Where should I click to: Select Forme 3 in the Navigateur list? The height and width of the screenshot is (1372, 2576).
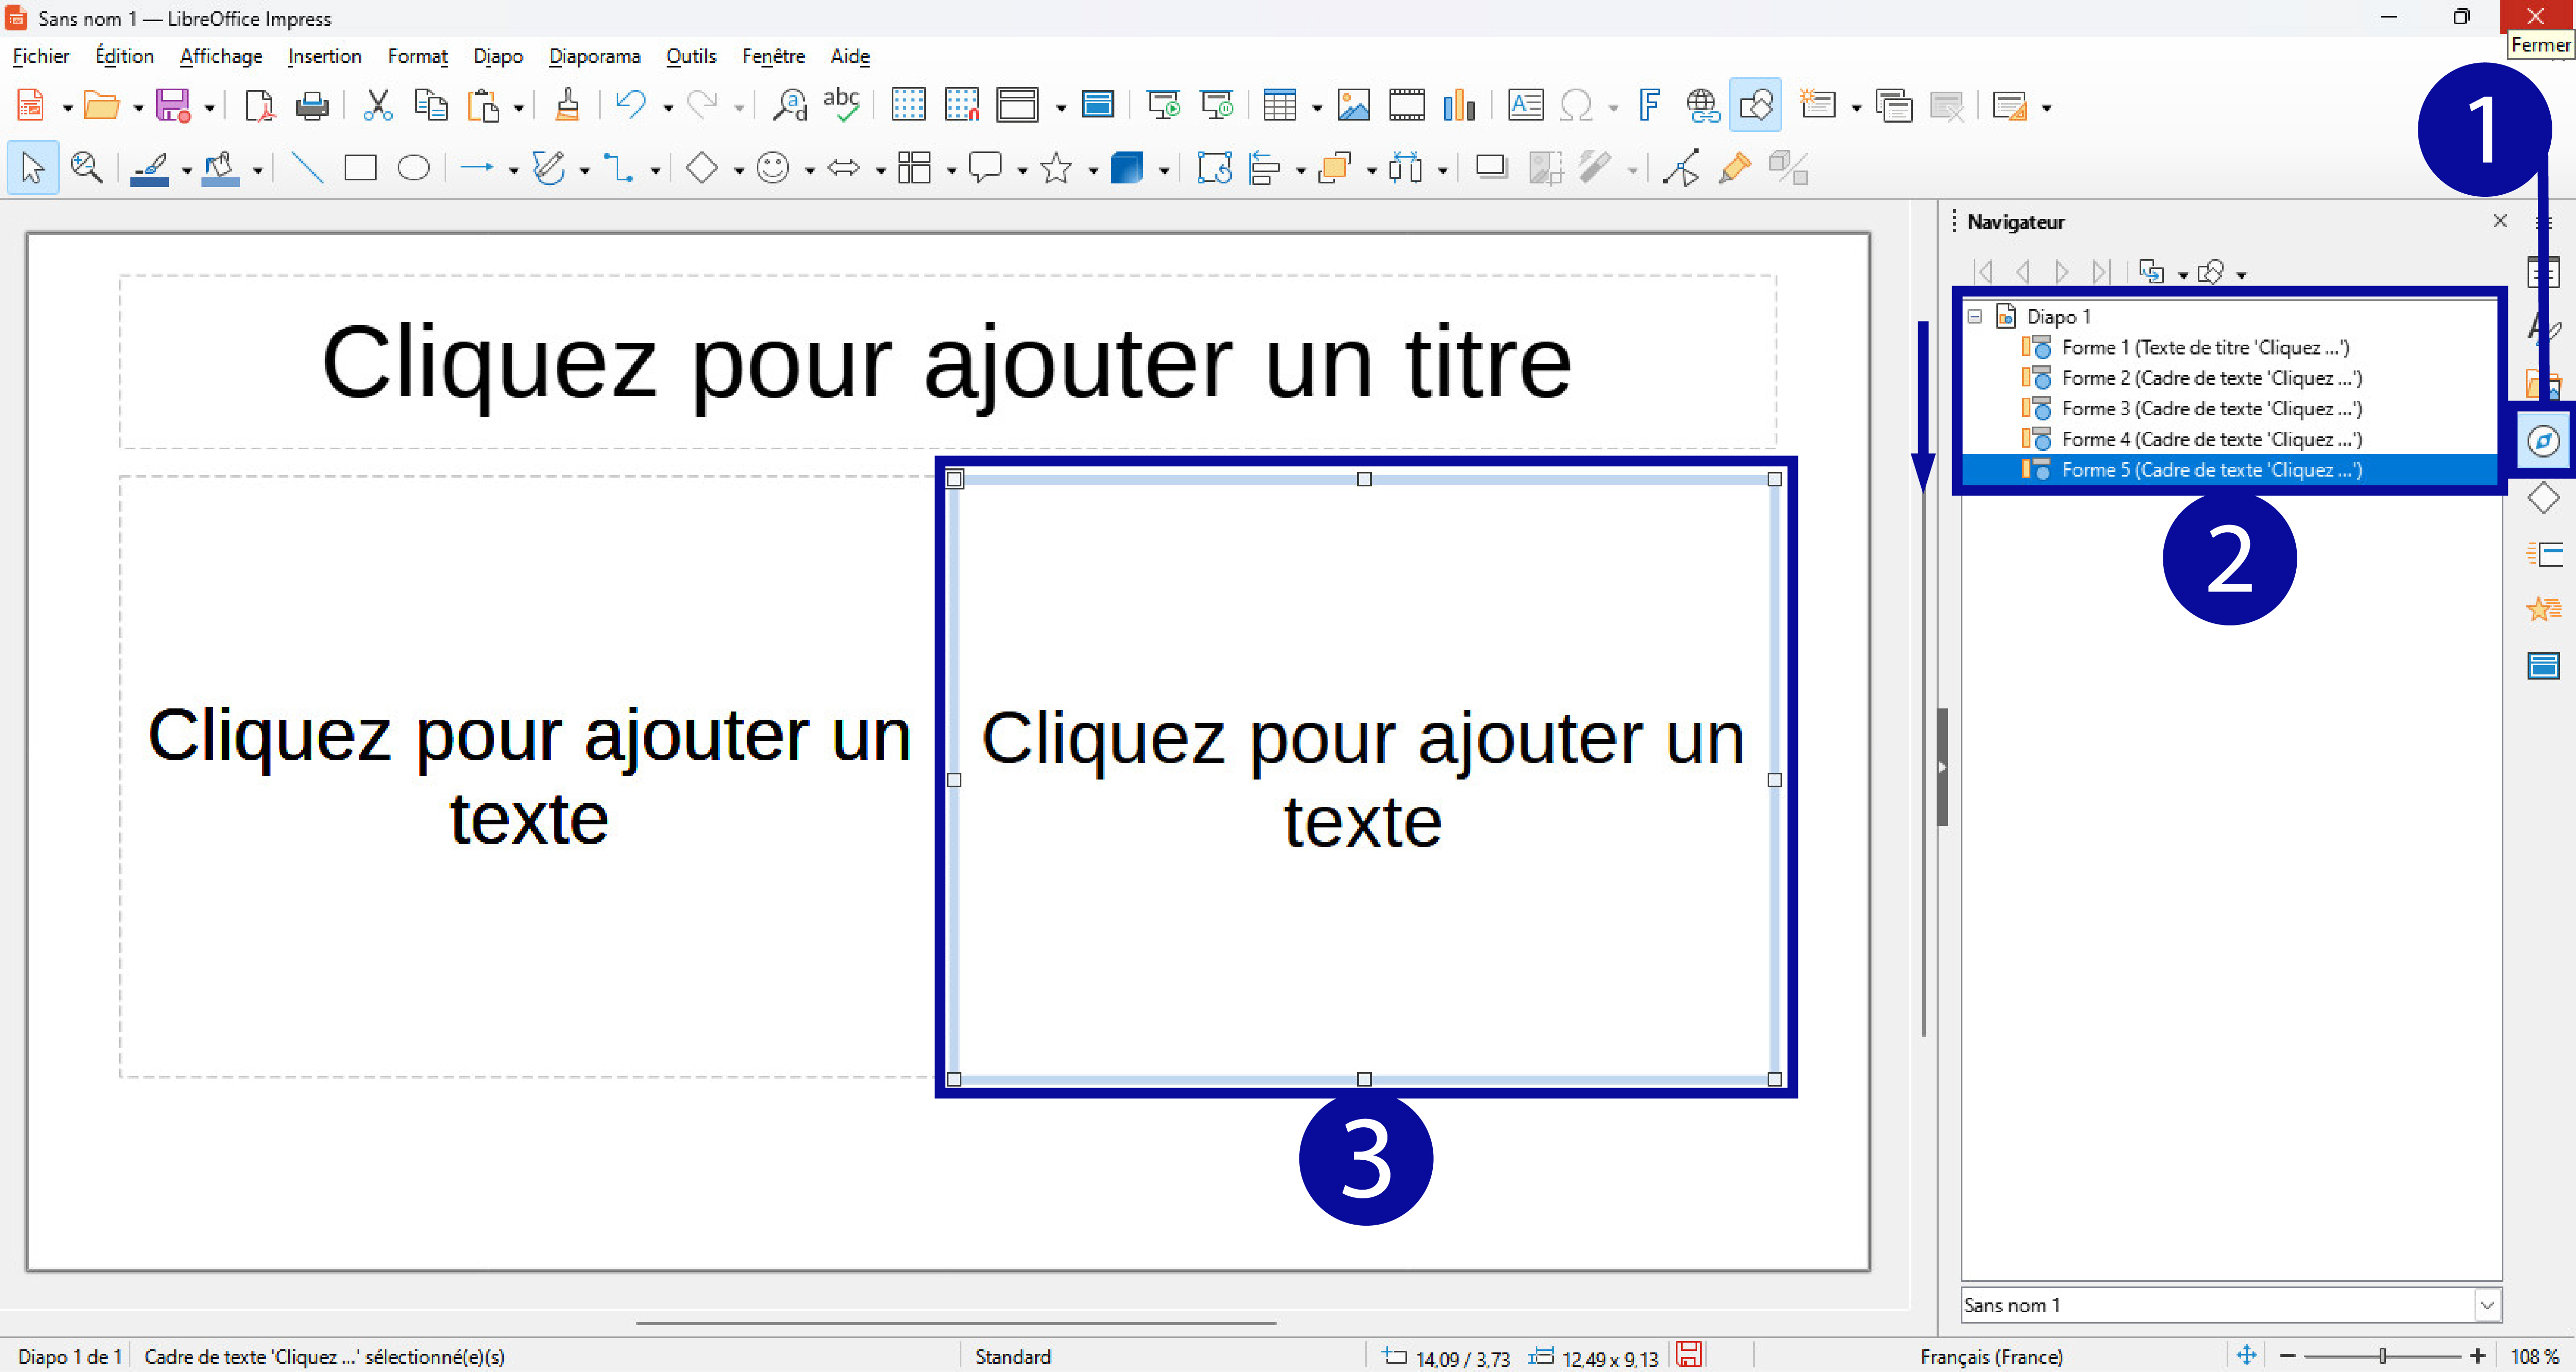(2210, 409)
